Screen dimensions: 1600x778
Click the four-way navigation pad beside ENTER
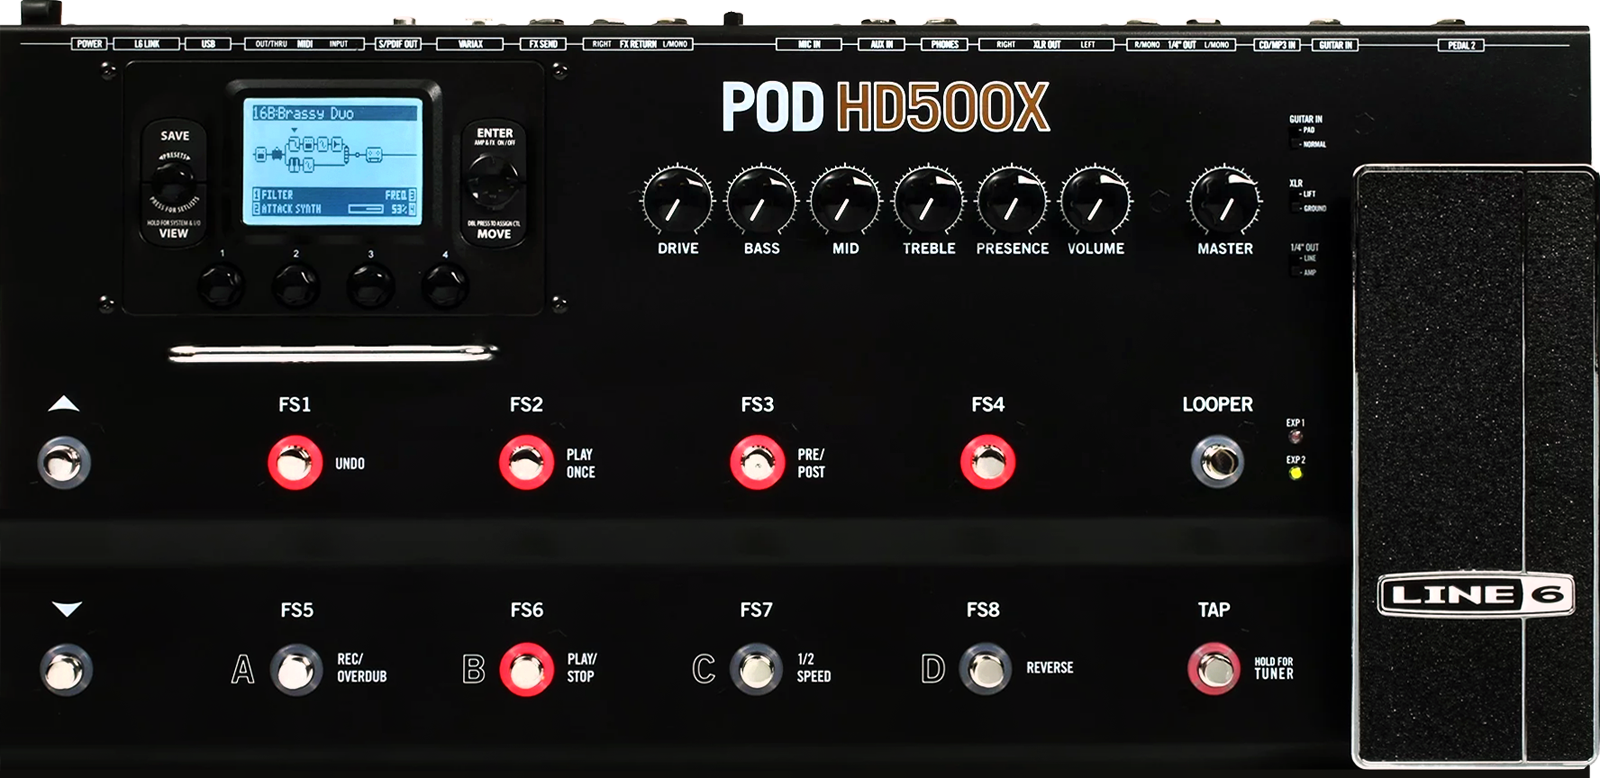(x=493, y=182)
